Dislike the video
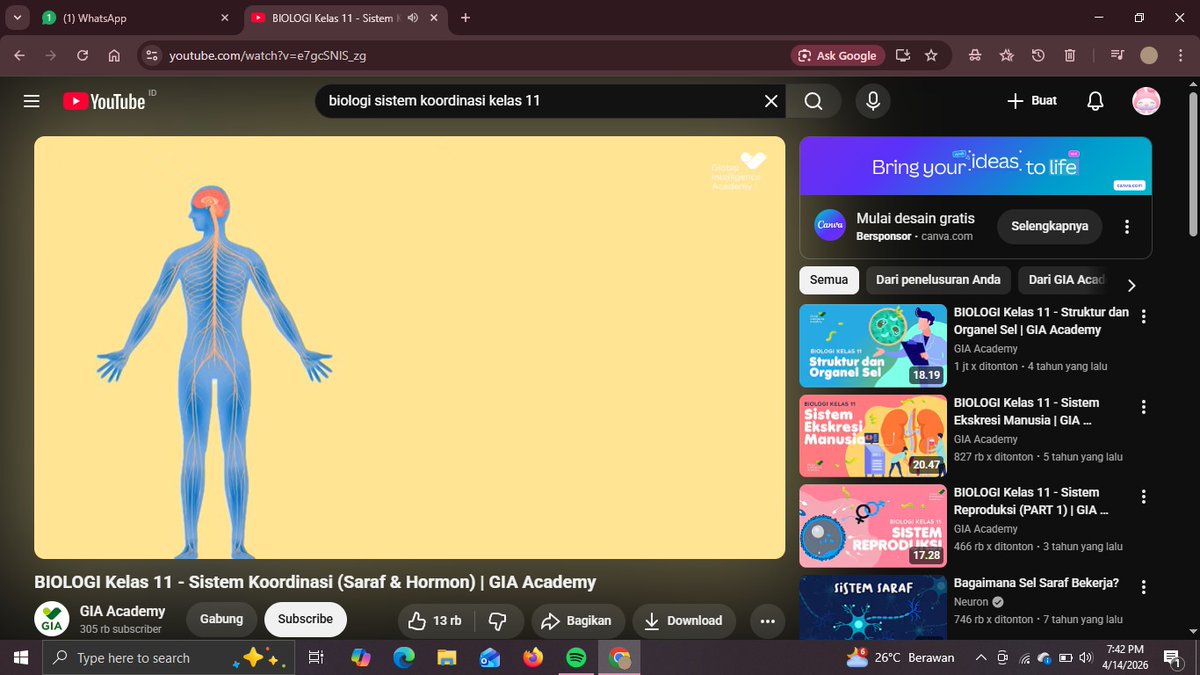 [497, 621]
